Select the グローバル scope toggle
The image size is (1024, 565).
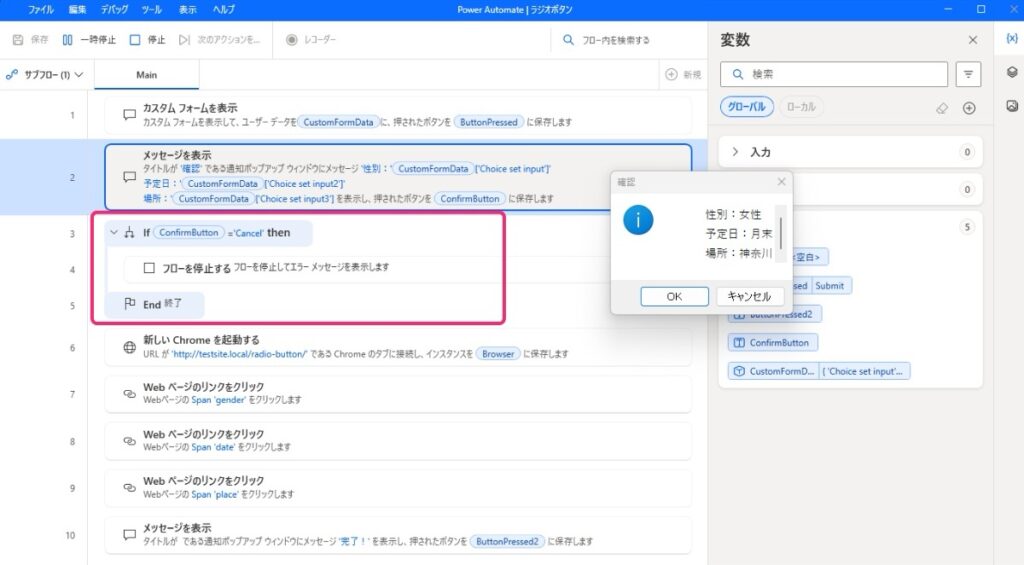tap(746, 106)
